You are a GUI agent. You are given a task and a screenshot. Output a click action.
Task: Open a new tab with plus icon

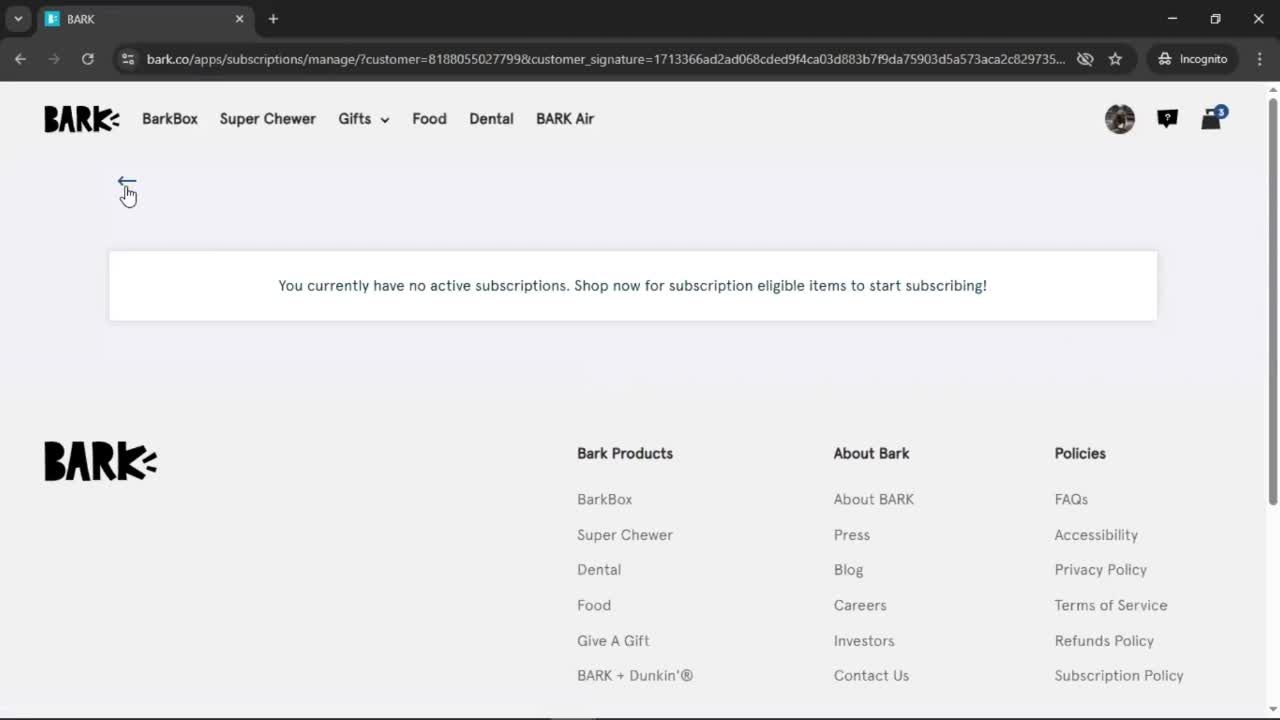click(x=273, y=19)
